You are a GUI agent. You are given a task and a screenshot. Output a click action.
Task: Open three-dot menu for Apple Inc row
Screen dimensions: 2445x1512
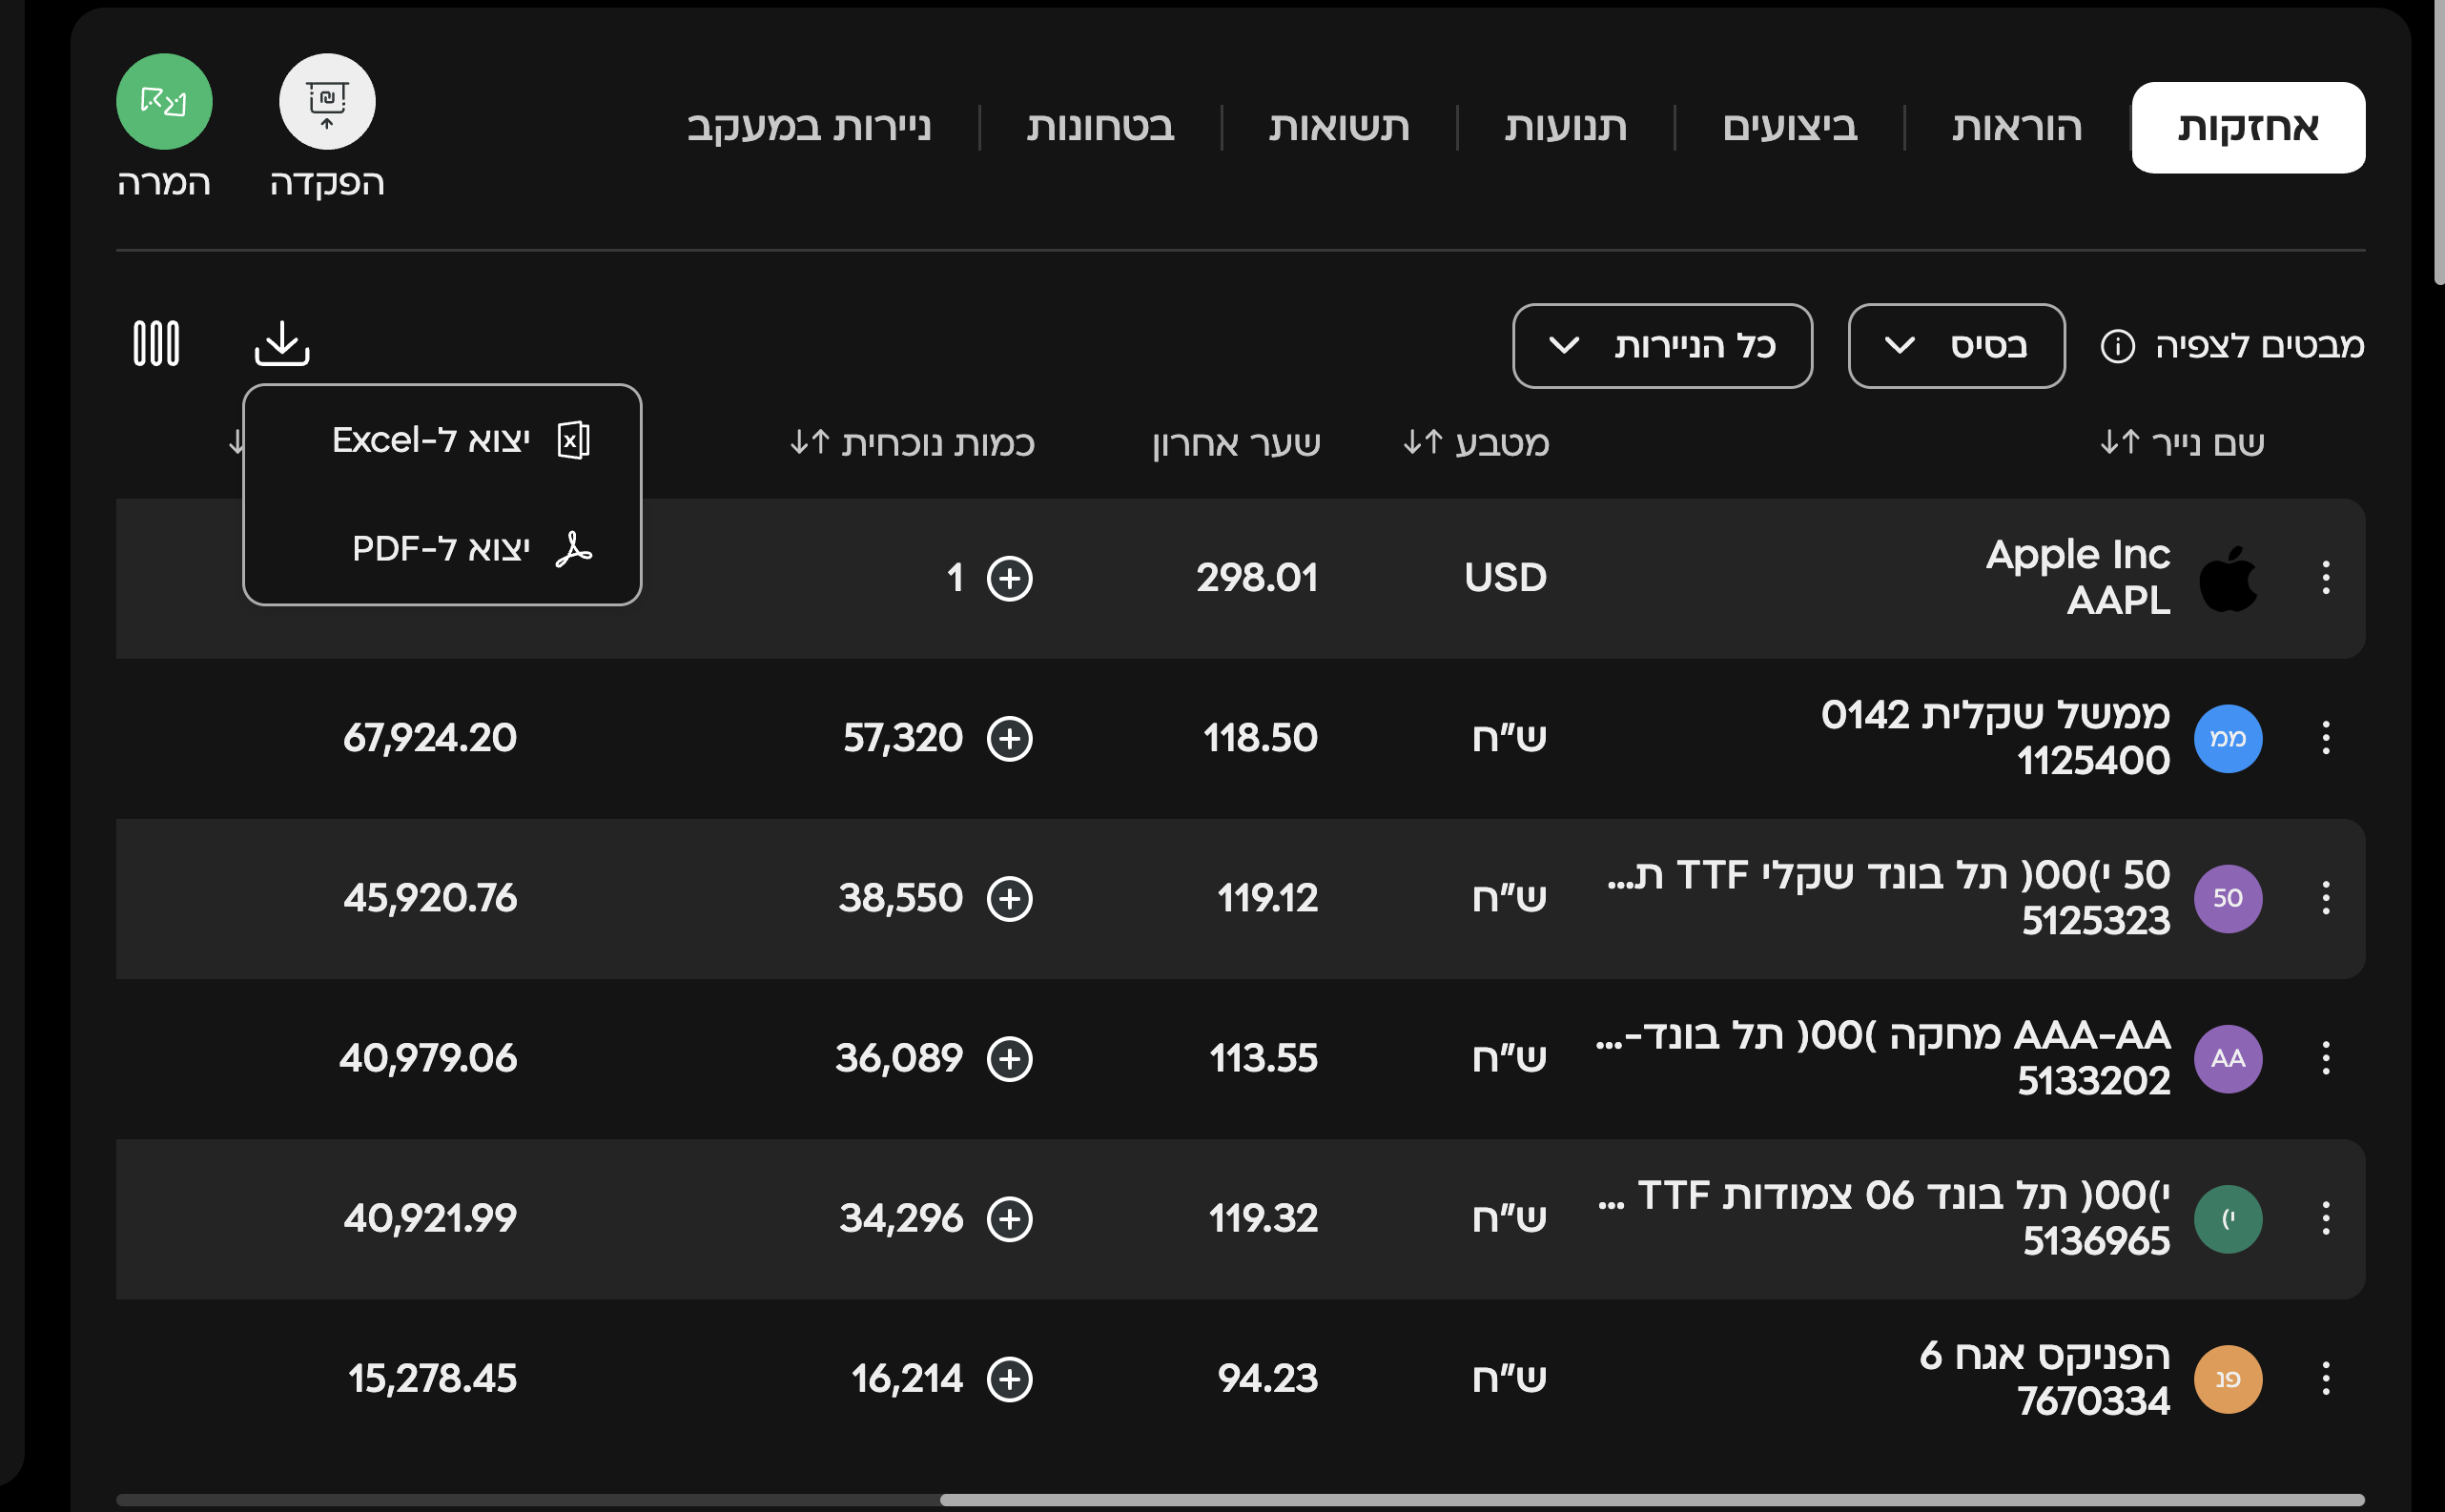pyautogui.click(x=2326, y=577)
